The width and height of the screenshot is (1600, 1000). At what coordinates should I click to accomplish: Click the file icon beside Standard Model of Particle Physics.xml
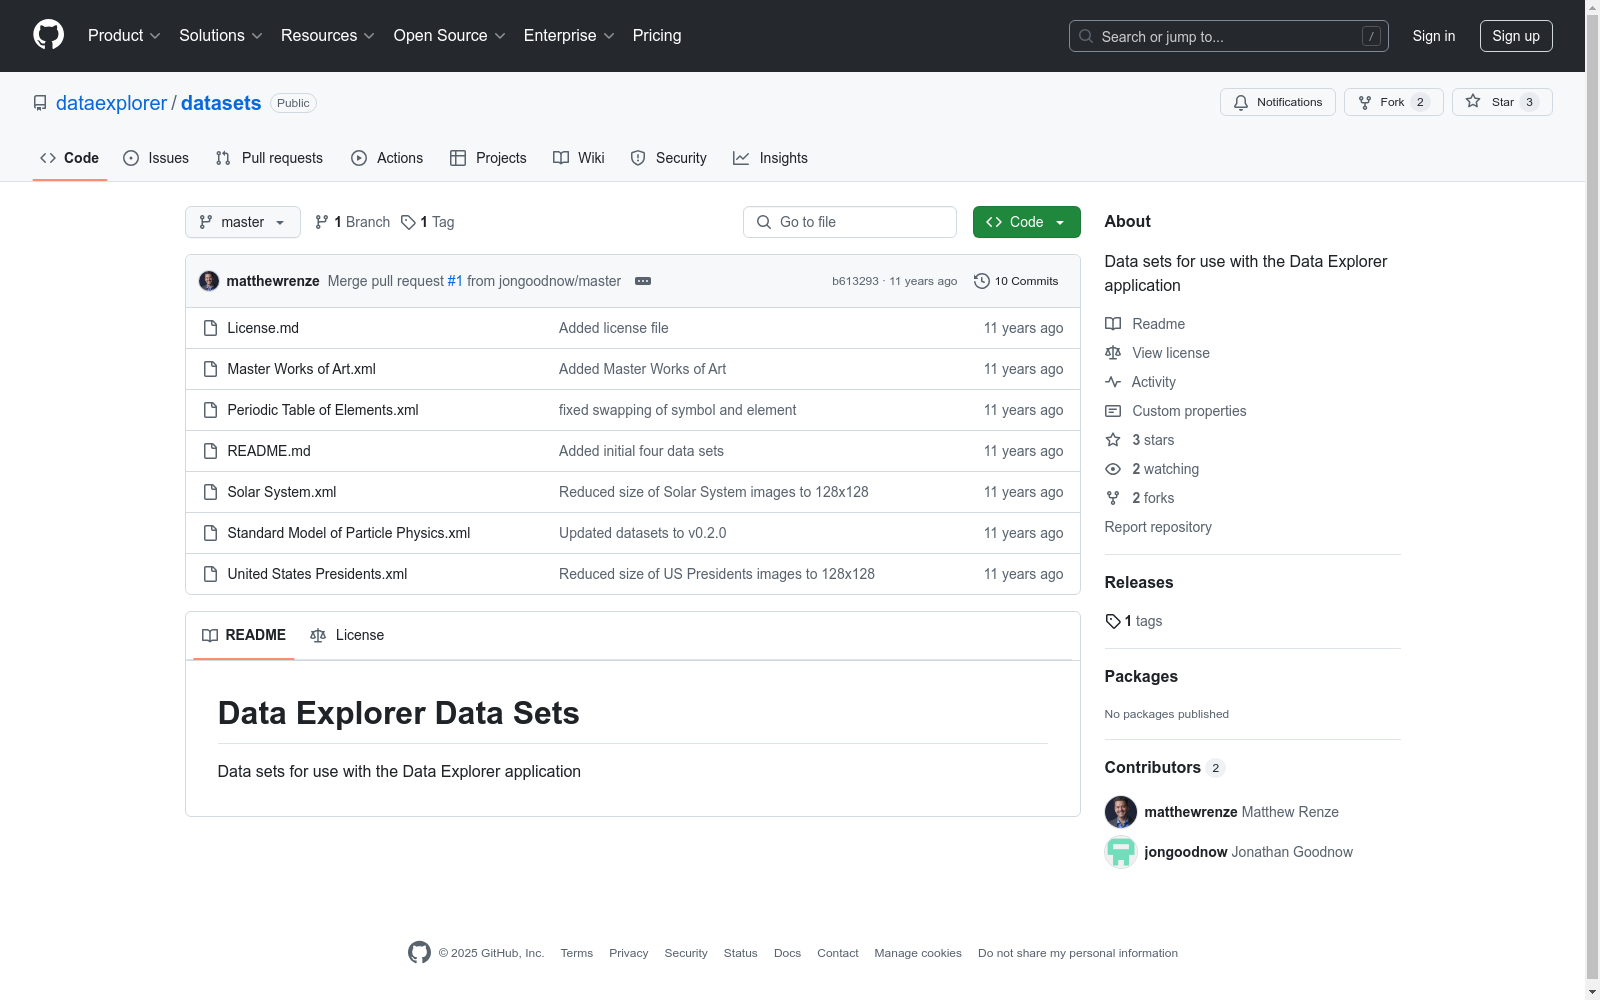coord(210,533)
